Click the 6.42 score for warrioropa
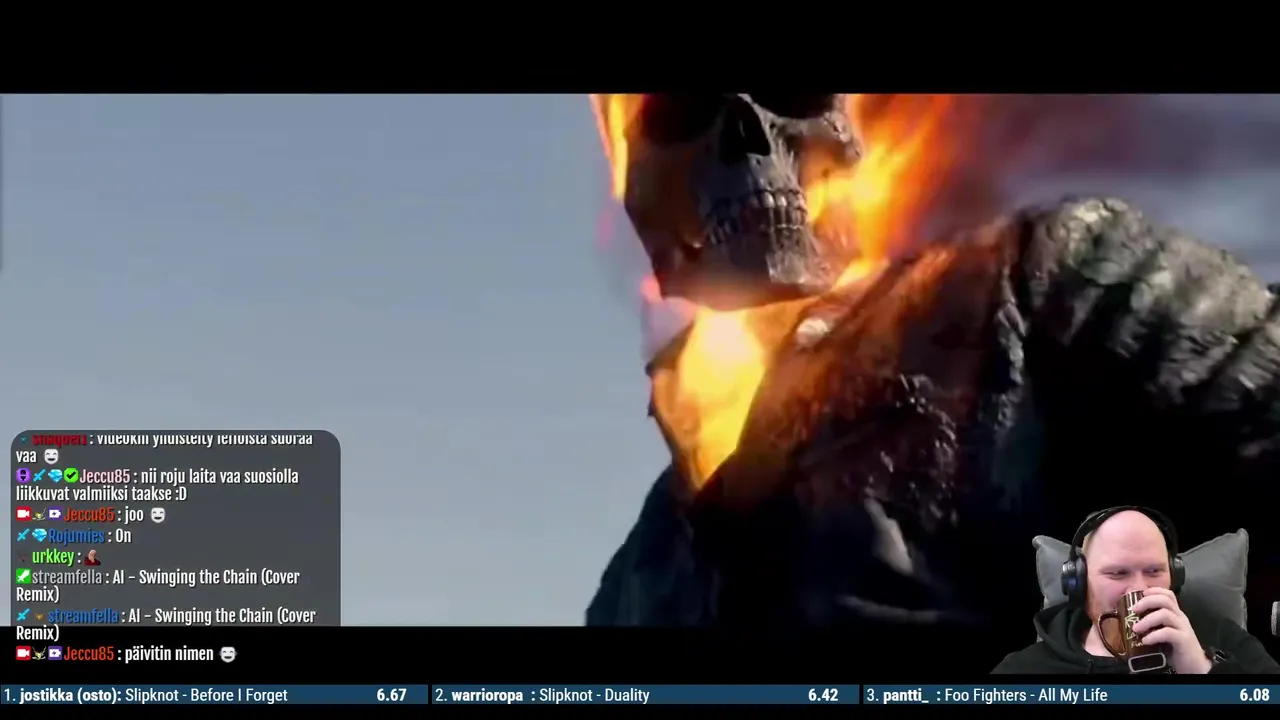This screenshot has height=720, width=1280. 823,695
